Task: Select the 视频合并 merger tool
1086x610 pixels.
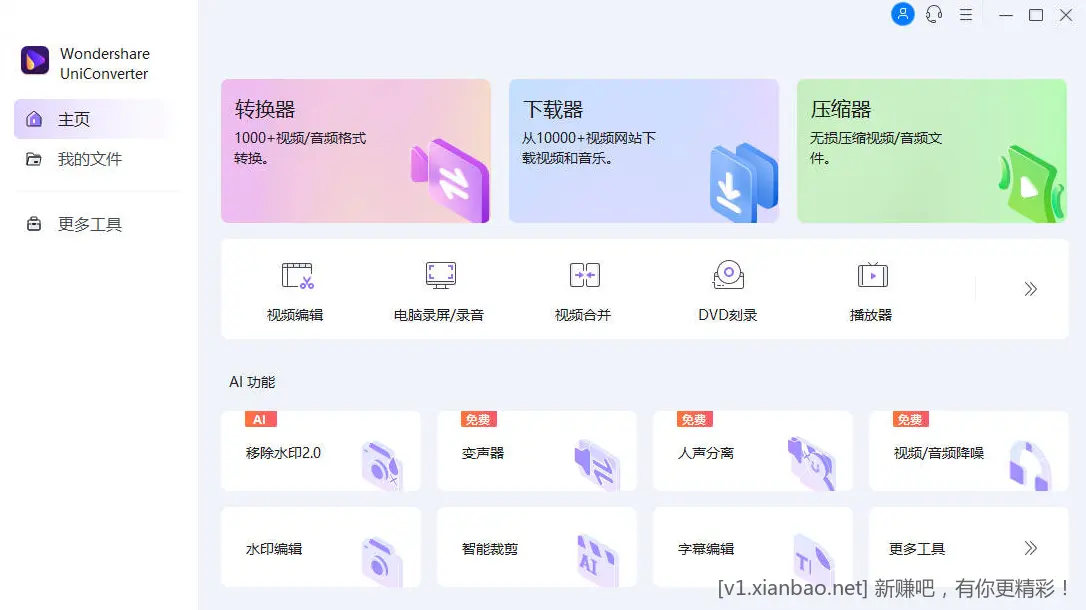Action: point(584,289)
